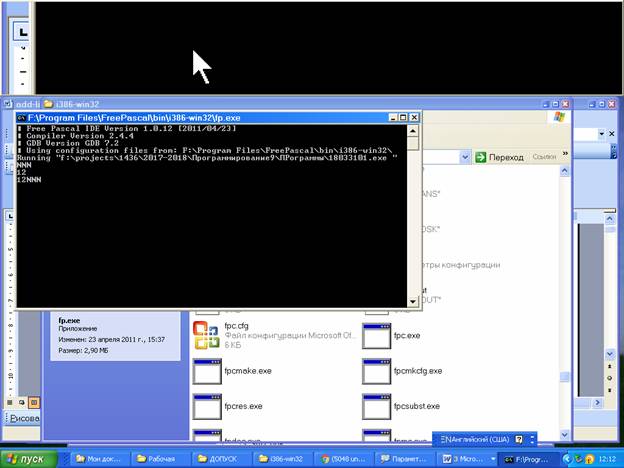The height and width of the screenshot is (468, 624).
Task: Click the fpcres.exe file name
Action: pyautogui.click(x=243, y=406)
